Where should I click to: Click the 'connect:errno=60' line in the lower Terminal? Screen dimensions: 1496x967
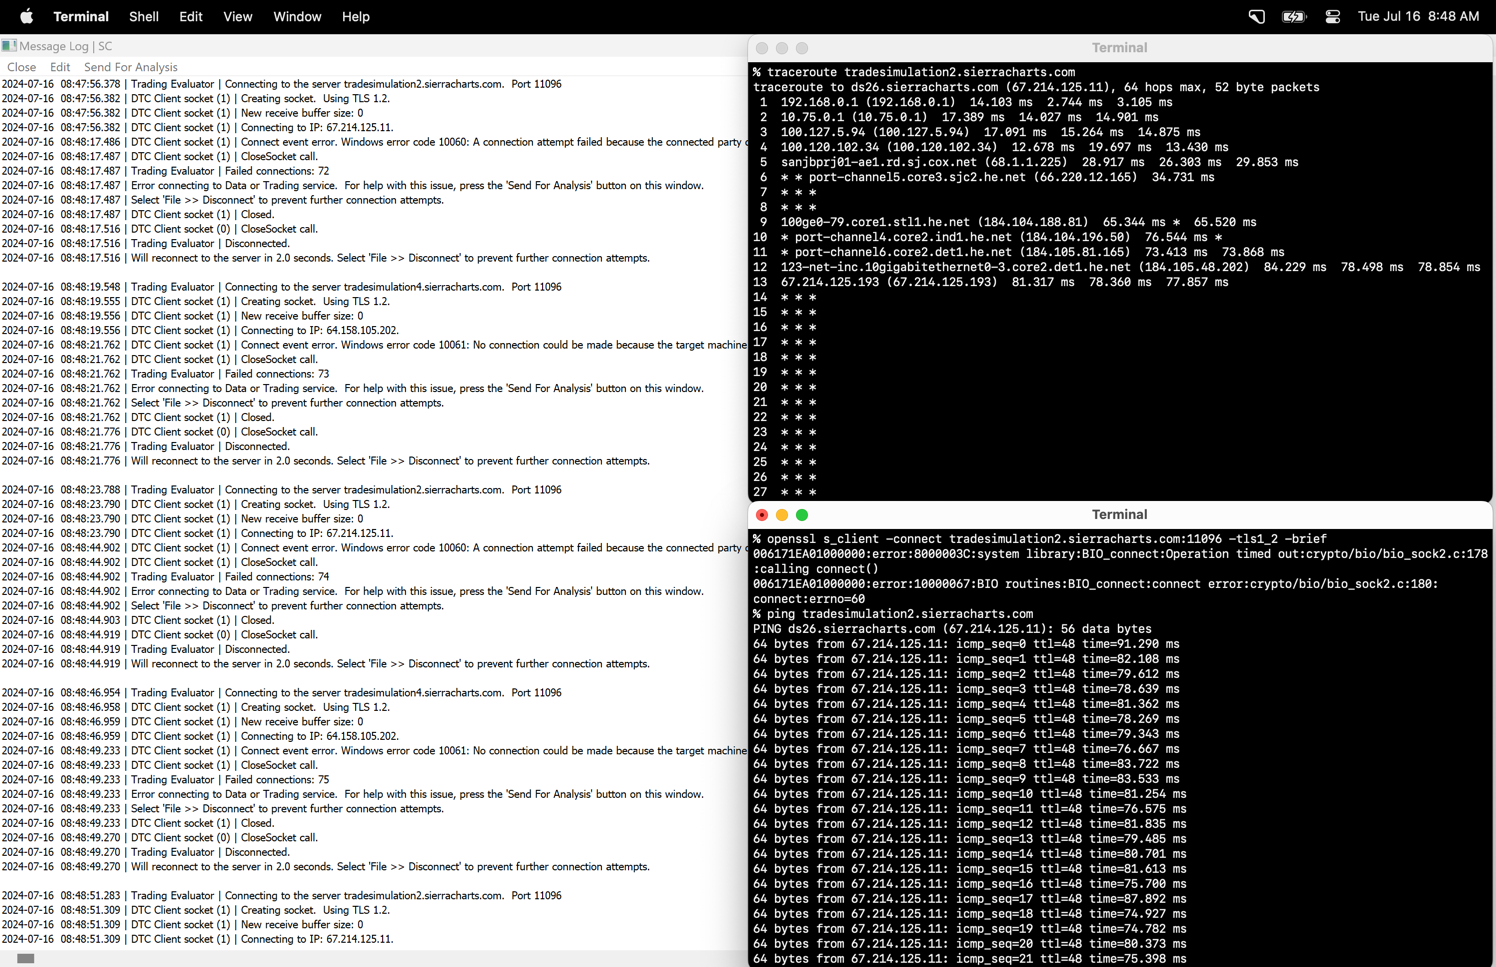click(x=809, y=599)
